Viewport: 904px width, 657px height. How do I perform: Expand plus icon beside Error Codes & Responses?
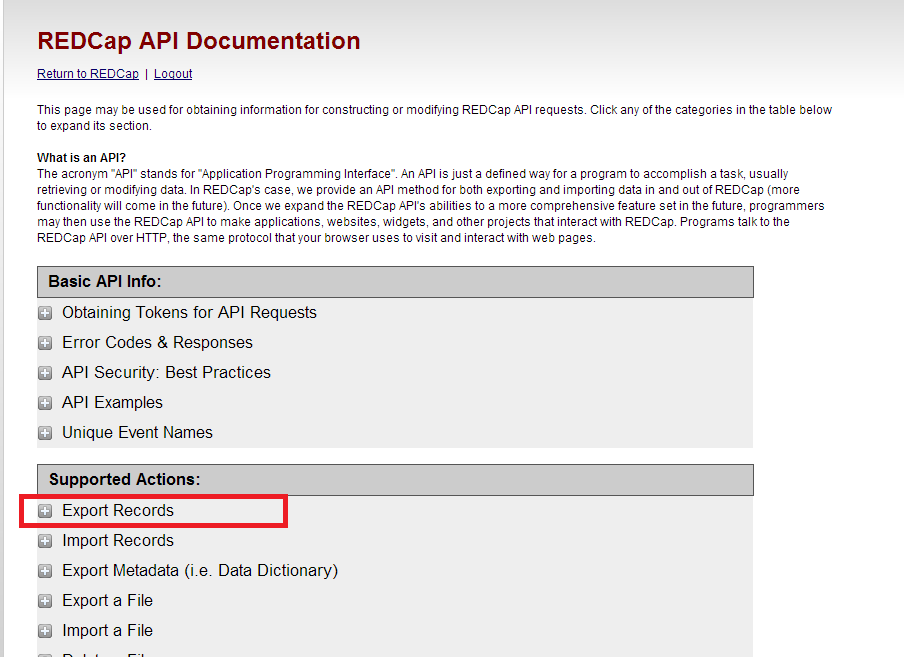click(45, 343)
